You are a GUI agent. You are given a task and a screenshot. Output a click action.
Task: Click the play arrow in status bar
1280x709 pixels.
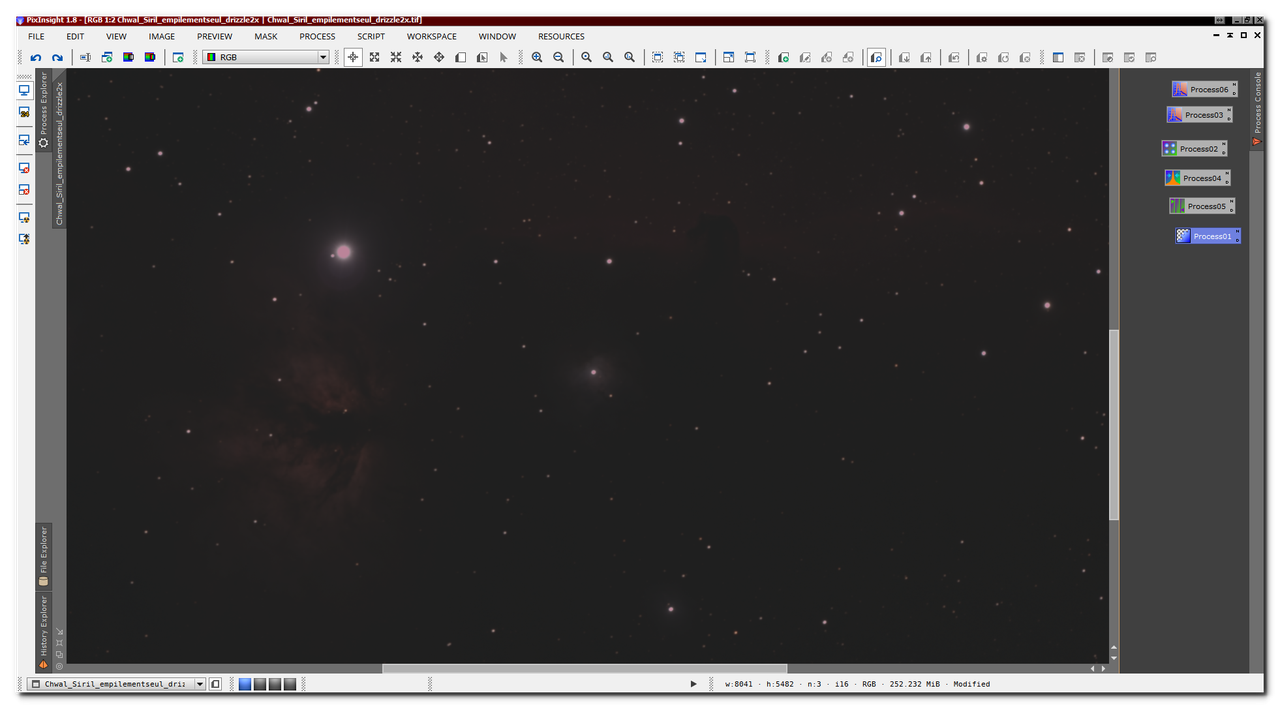point(693,684)
